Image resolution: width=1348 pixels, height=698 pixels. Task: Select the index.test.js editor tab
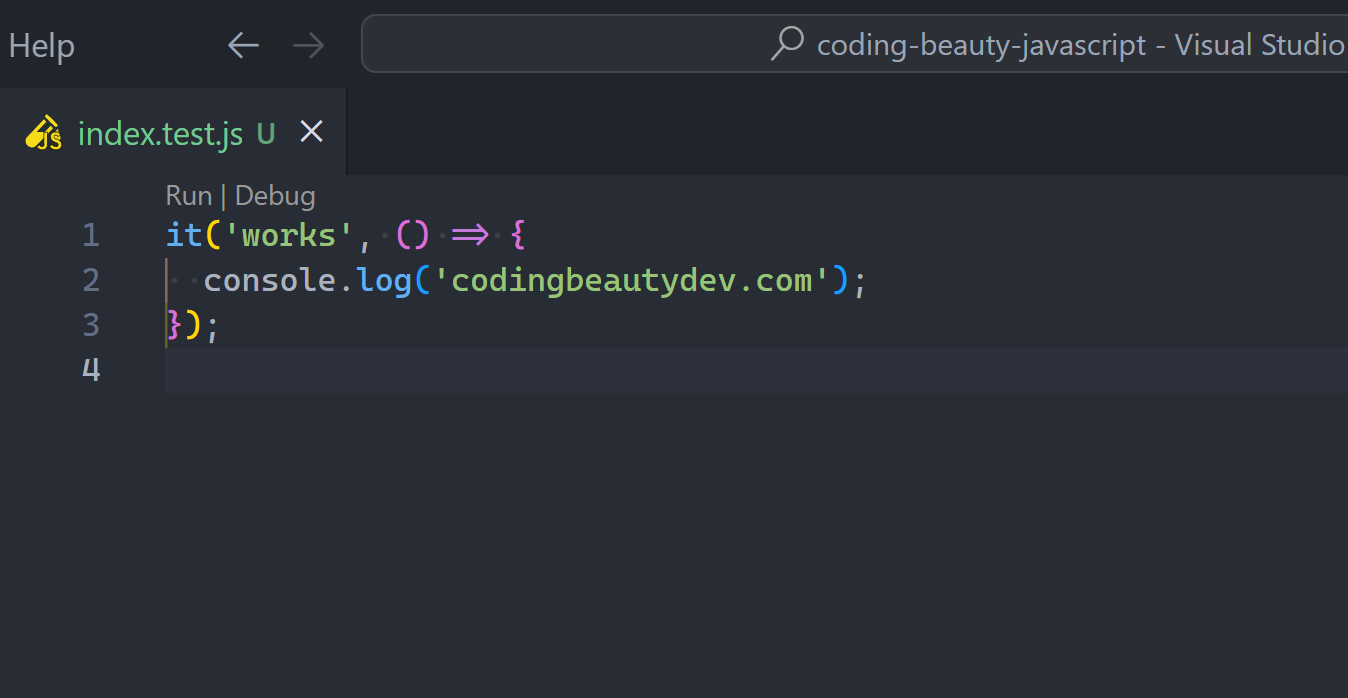(x=173, y=132)
